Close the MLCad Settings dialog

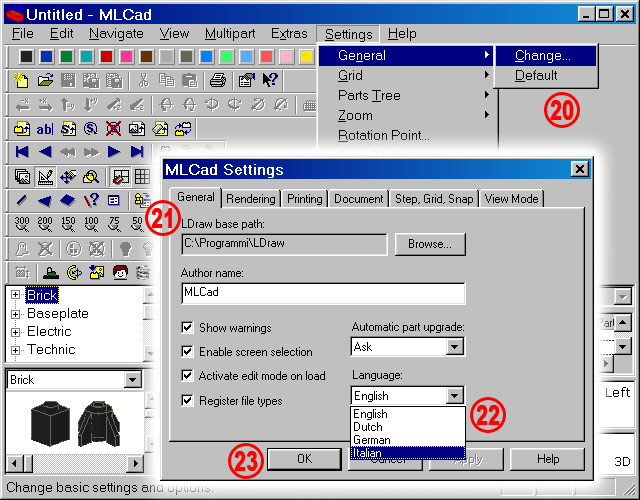(579, 169)
